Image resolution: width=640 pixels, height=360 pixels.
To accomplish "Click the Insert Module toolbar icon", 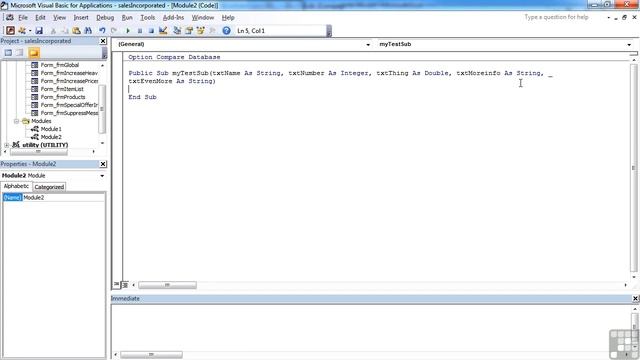I will (22, 31).
